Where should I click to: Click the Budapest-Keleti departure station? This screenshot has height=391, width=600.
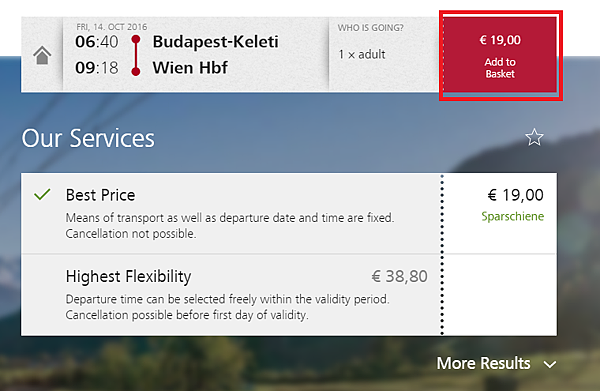215,42
